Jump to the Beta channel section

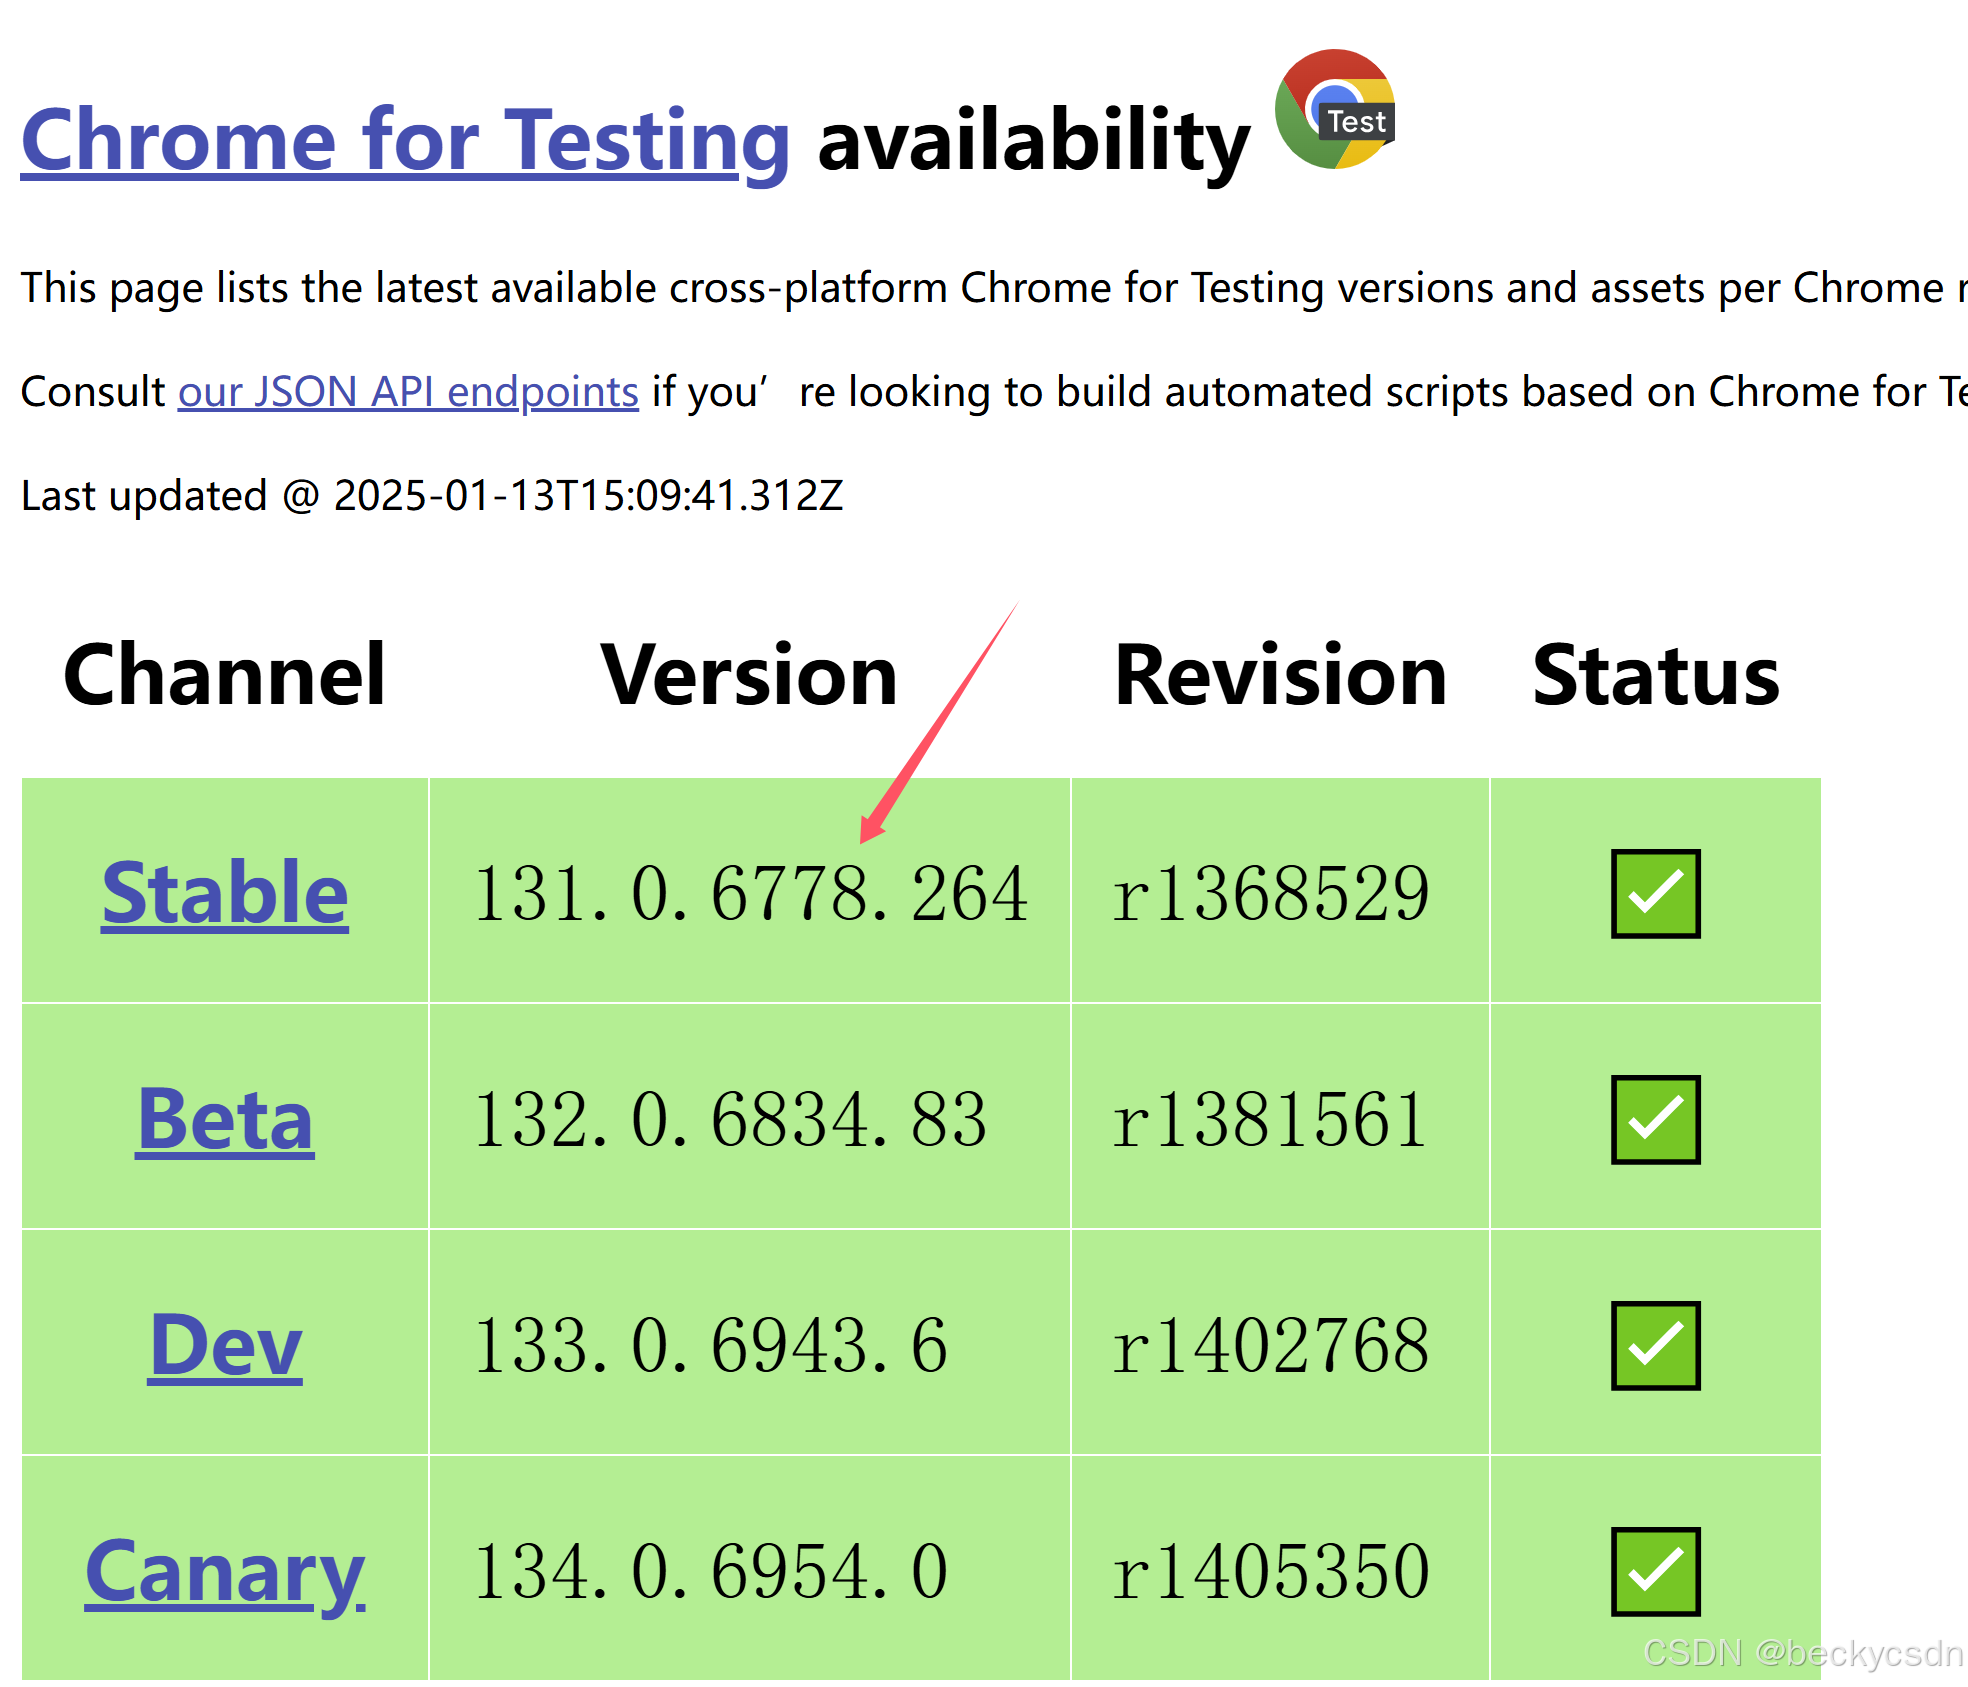[225, 1119]
